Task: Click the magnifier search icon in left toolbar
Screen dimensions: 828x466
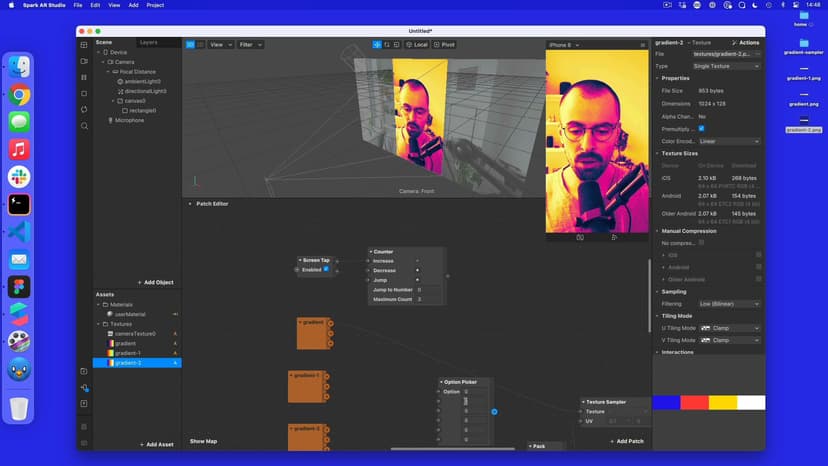Action: click(84, 126)
